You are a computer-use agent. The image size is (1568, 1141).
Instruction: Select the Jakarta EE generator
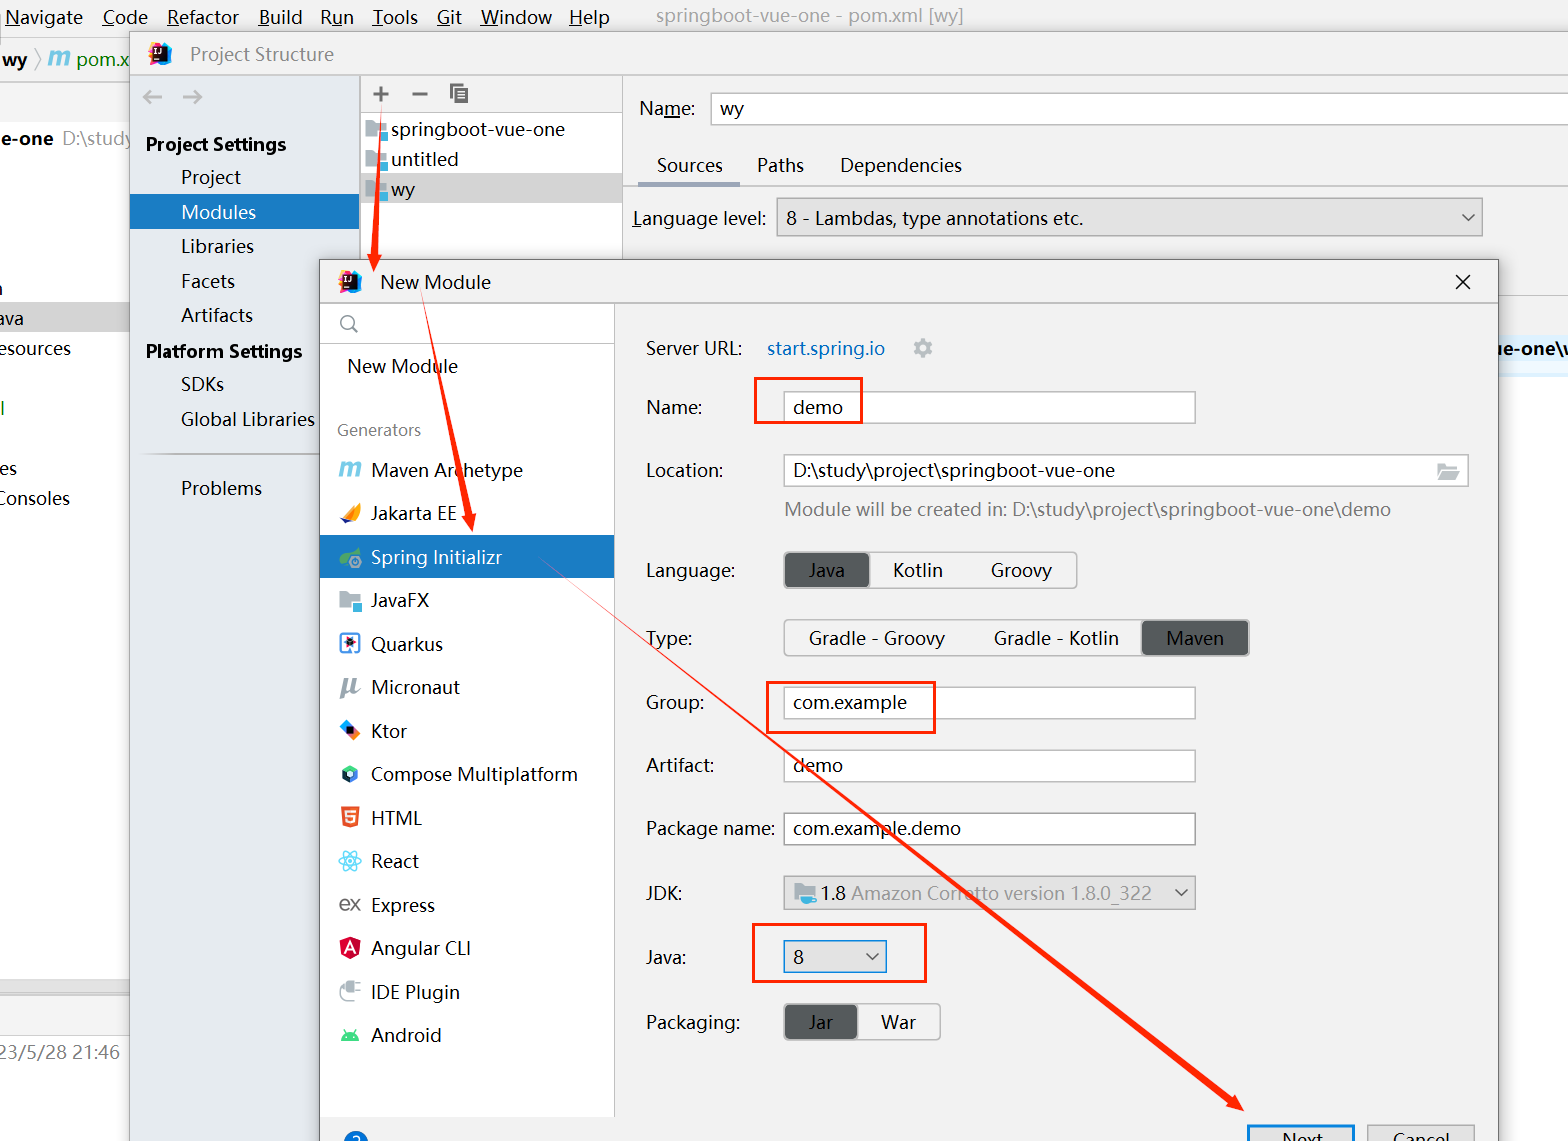click(467, 513)
